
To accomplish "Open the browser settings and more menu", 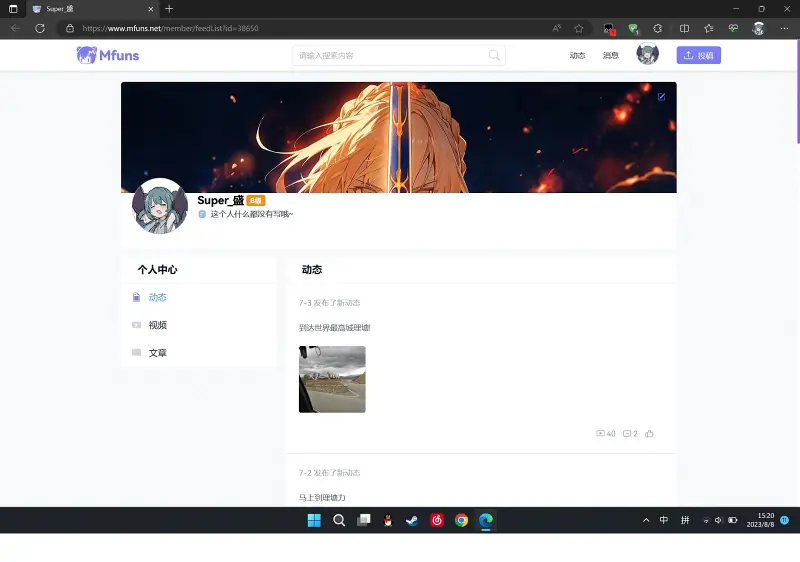I will 784,29.
